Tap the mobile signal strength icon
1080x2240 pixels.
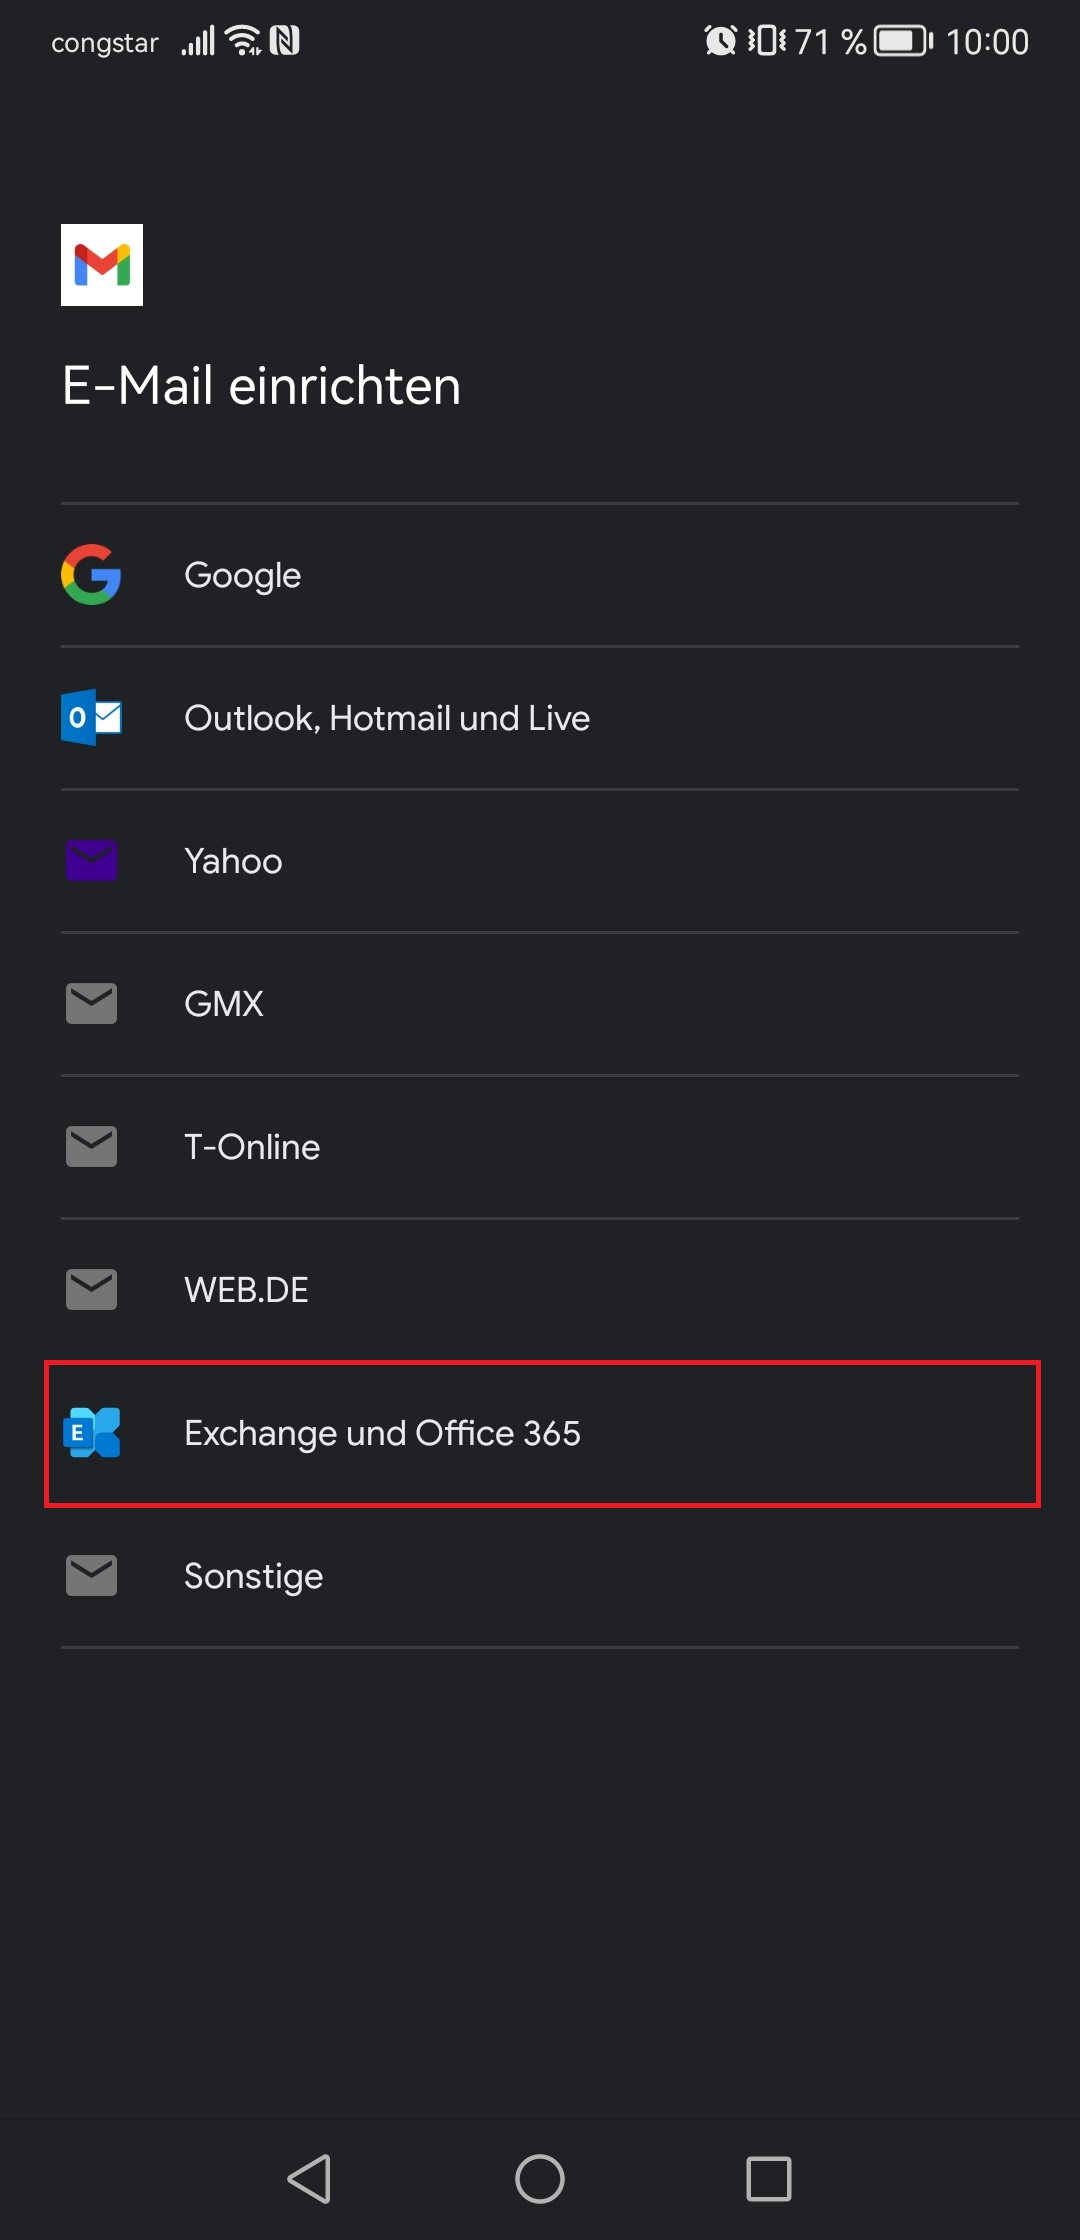pyautogui.click(x=198, y=41)
